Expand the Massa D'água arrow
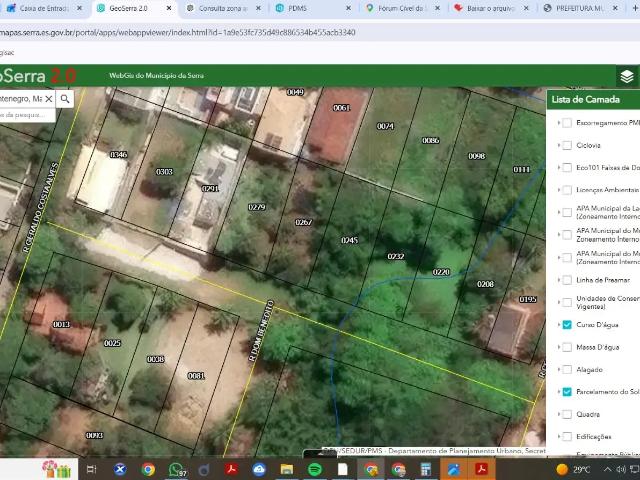Screen dimensions: 640x480 click(558, 347)
